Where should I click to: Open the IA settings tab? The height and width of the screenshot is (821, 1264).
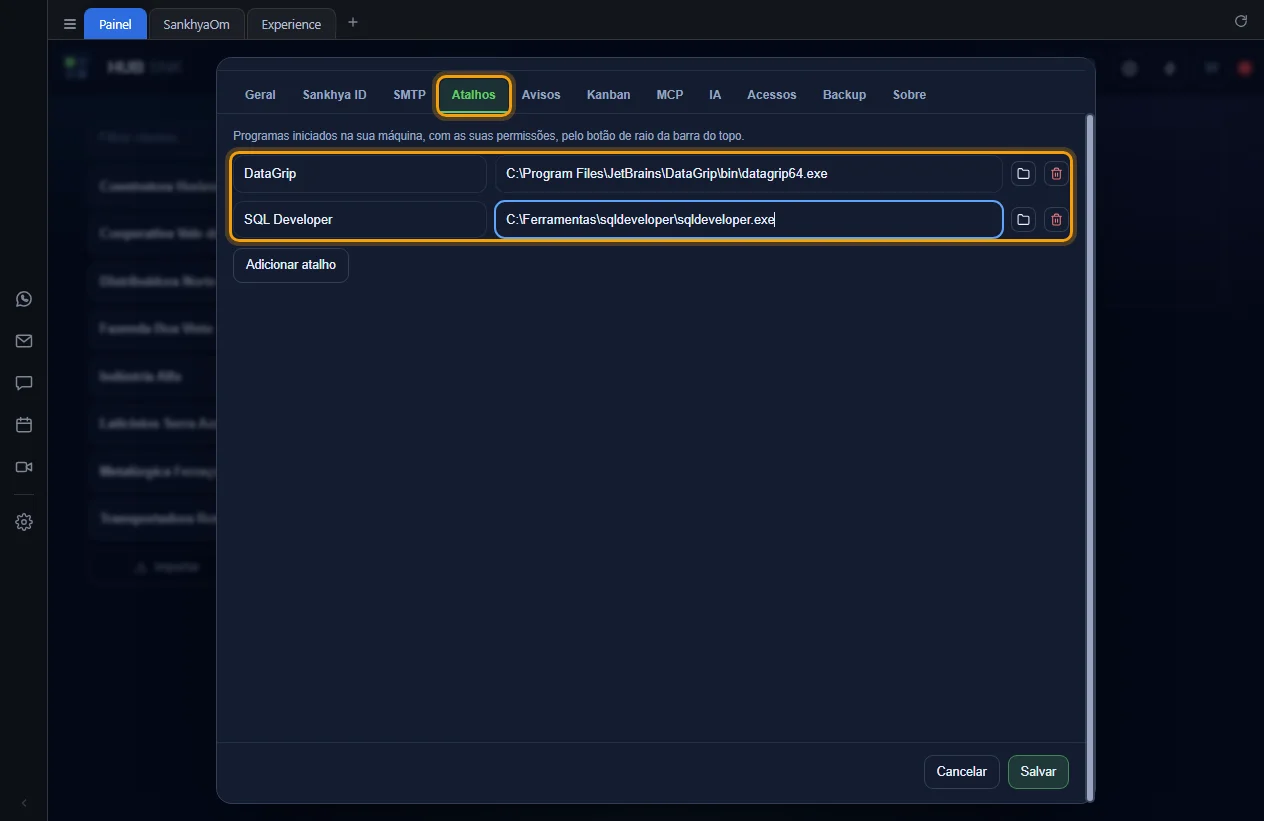point(715,95)
